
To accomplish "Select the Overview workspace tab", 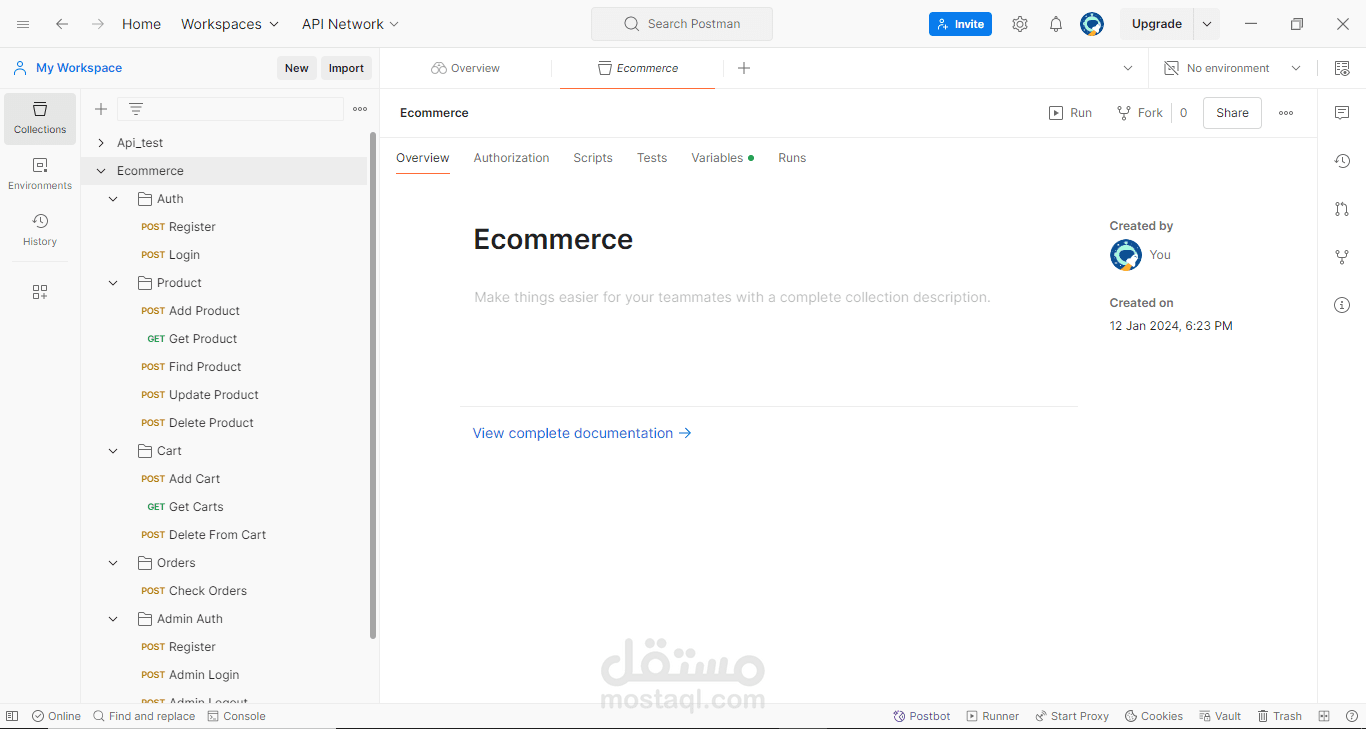I will coord(466,68).
